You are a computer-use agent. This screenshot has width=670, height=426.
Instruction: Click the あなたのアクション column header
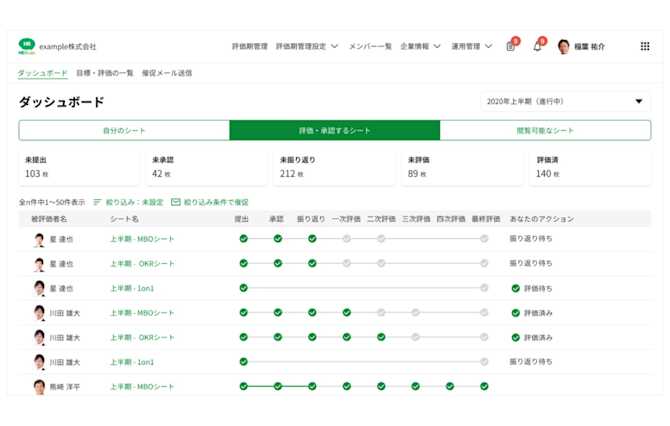click(x=542, y=219)
